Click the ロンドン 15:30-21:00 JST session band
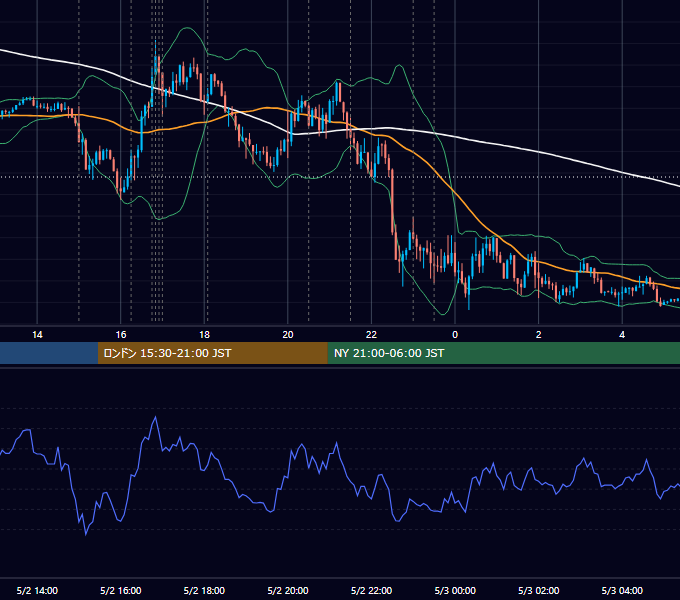This screenshot has width=680, height=600. [x=212, y=353]
